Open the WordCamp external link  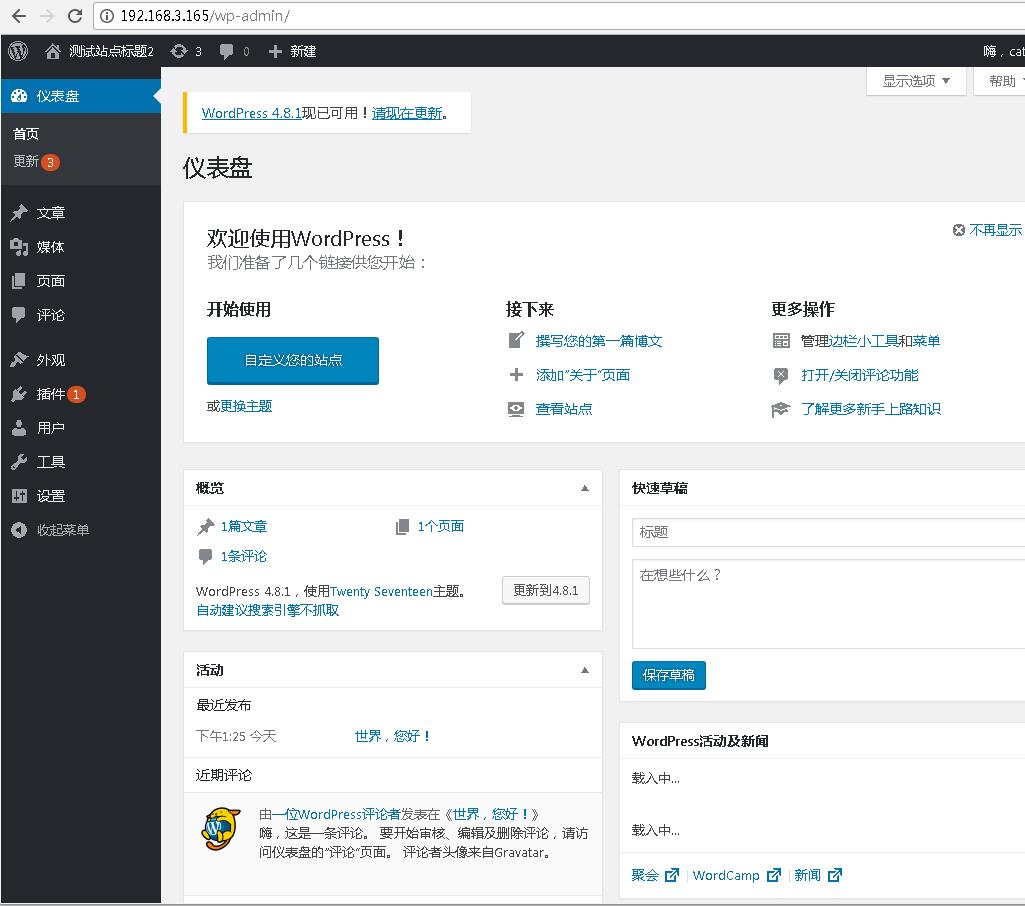pos(737,875)
